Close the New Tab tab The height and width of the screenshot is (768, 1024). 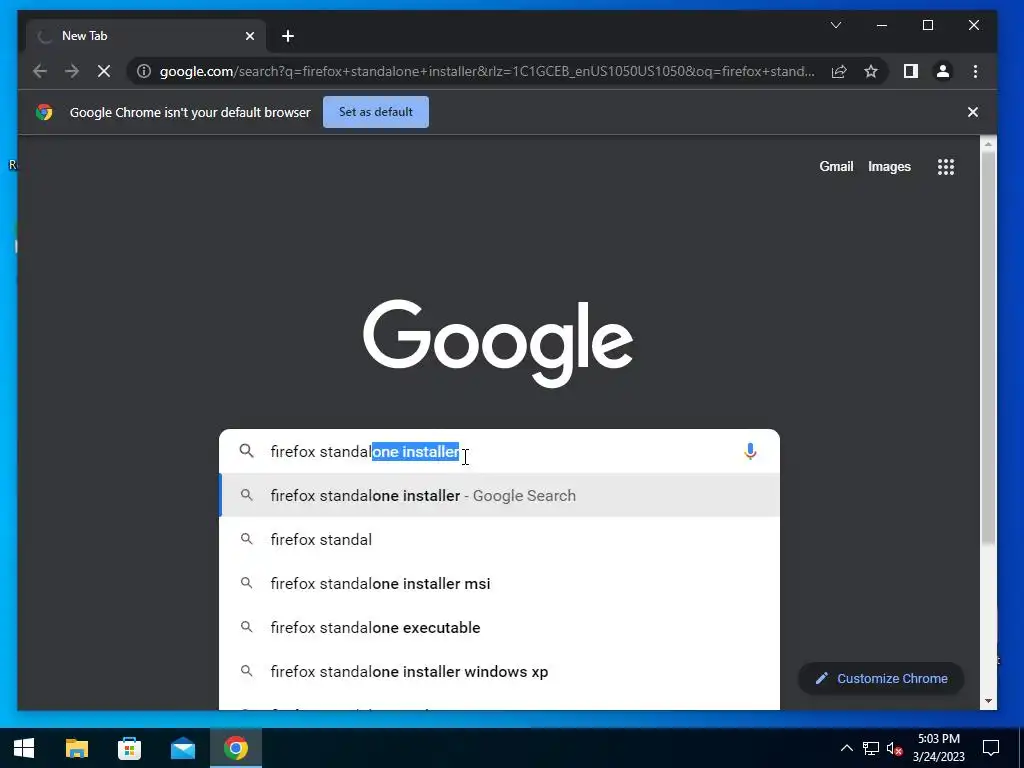(249, 36)
